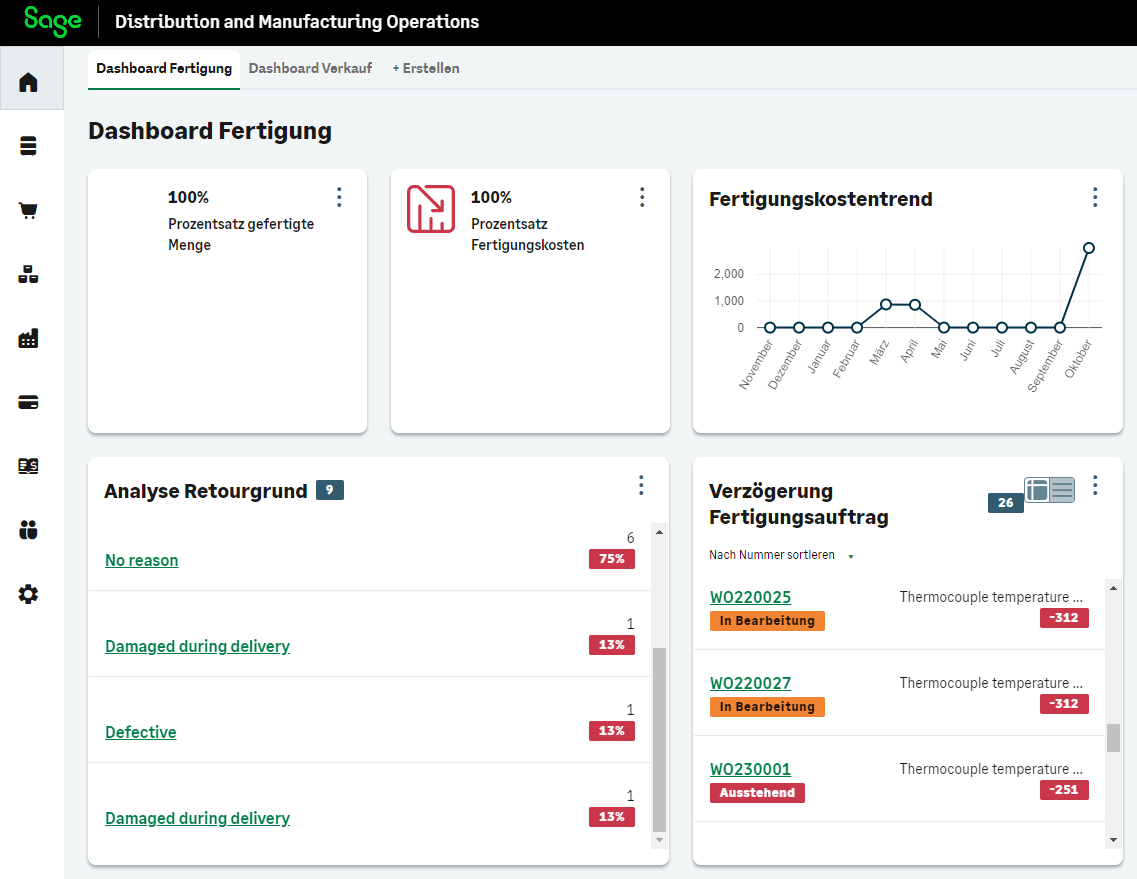
Task: Open the shopping cart sidebar icon
Action: pos(28,211)
